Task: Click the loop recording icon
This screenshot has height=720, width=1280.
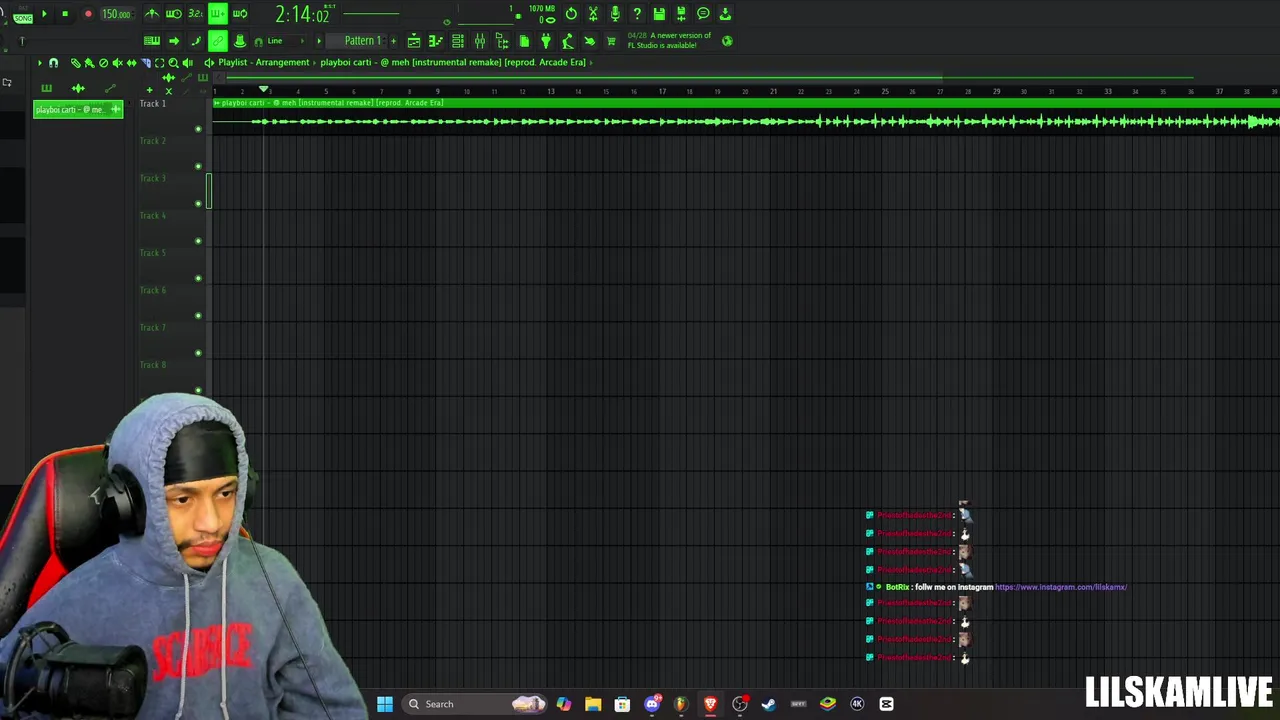Action: (240, 14)
